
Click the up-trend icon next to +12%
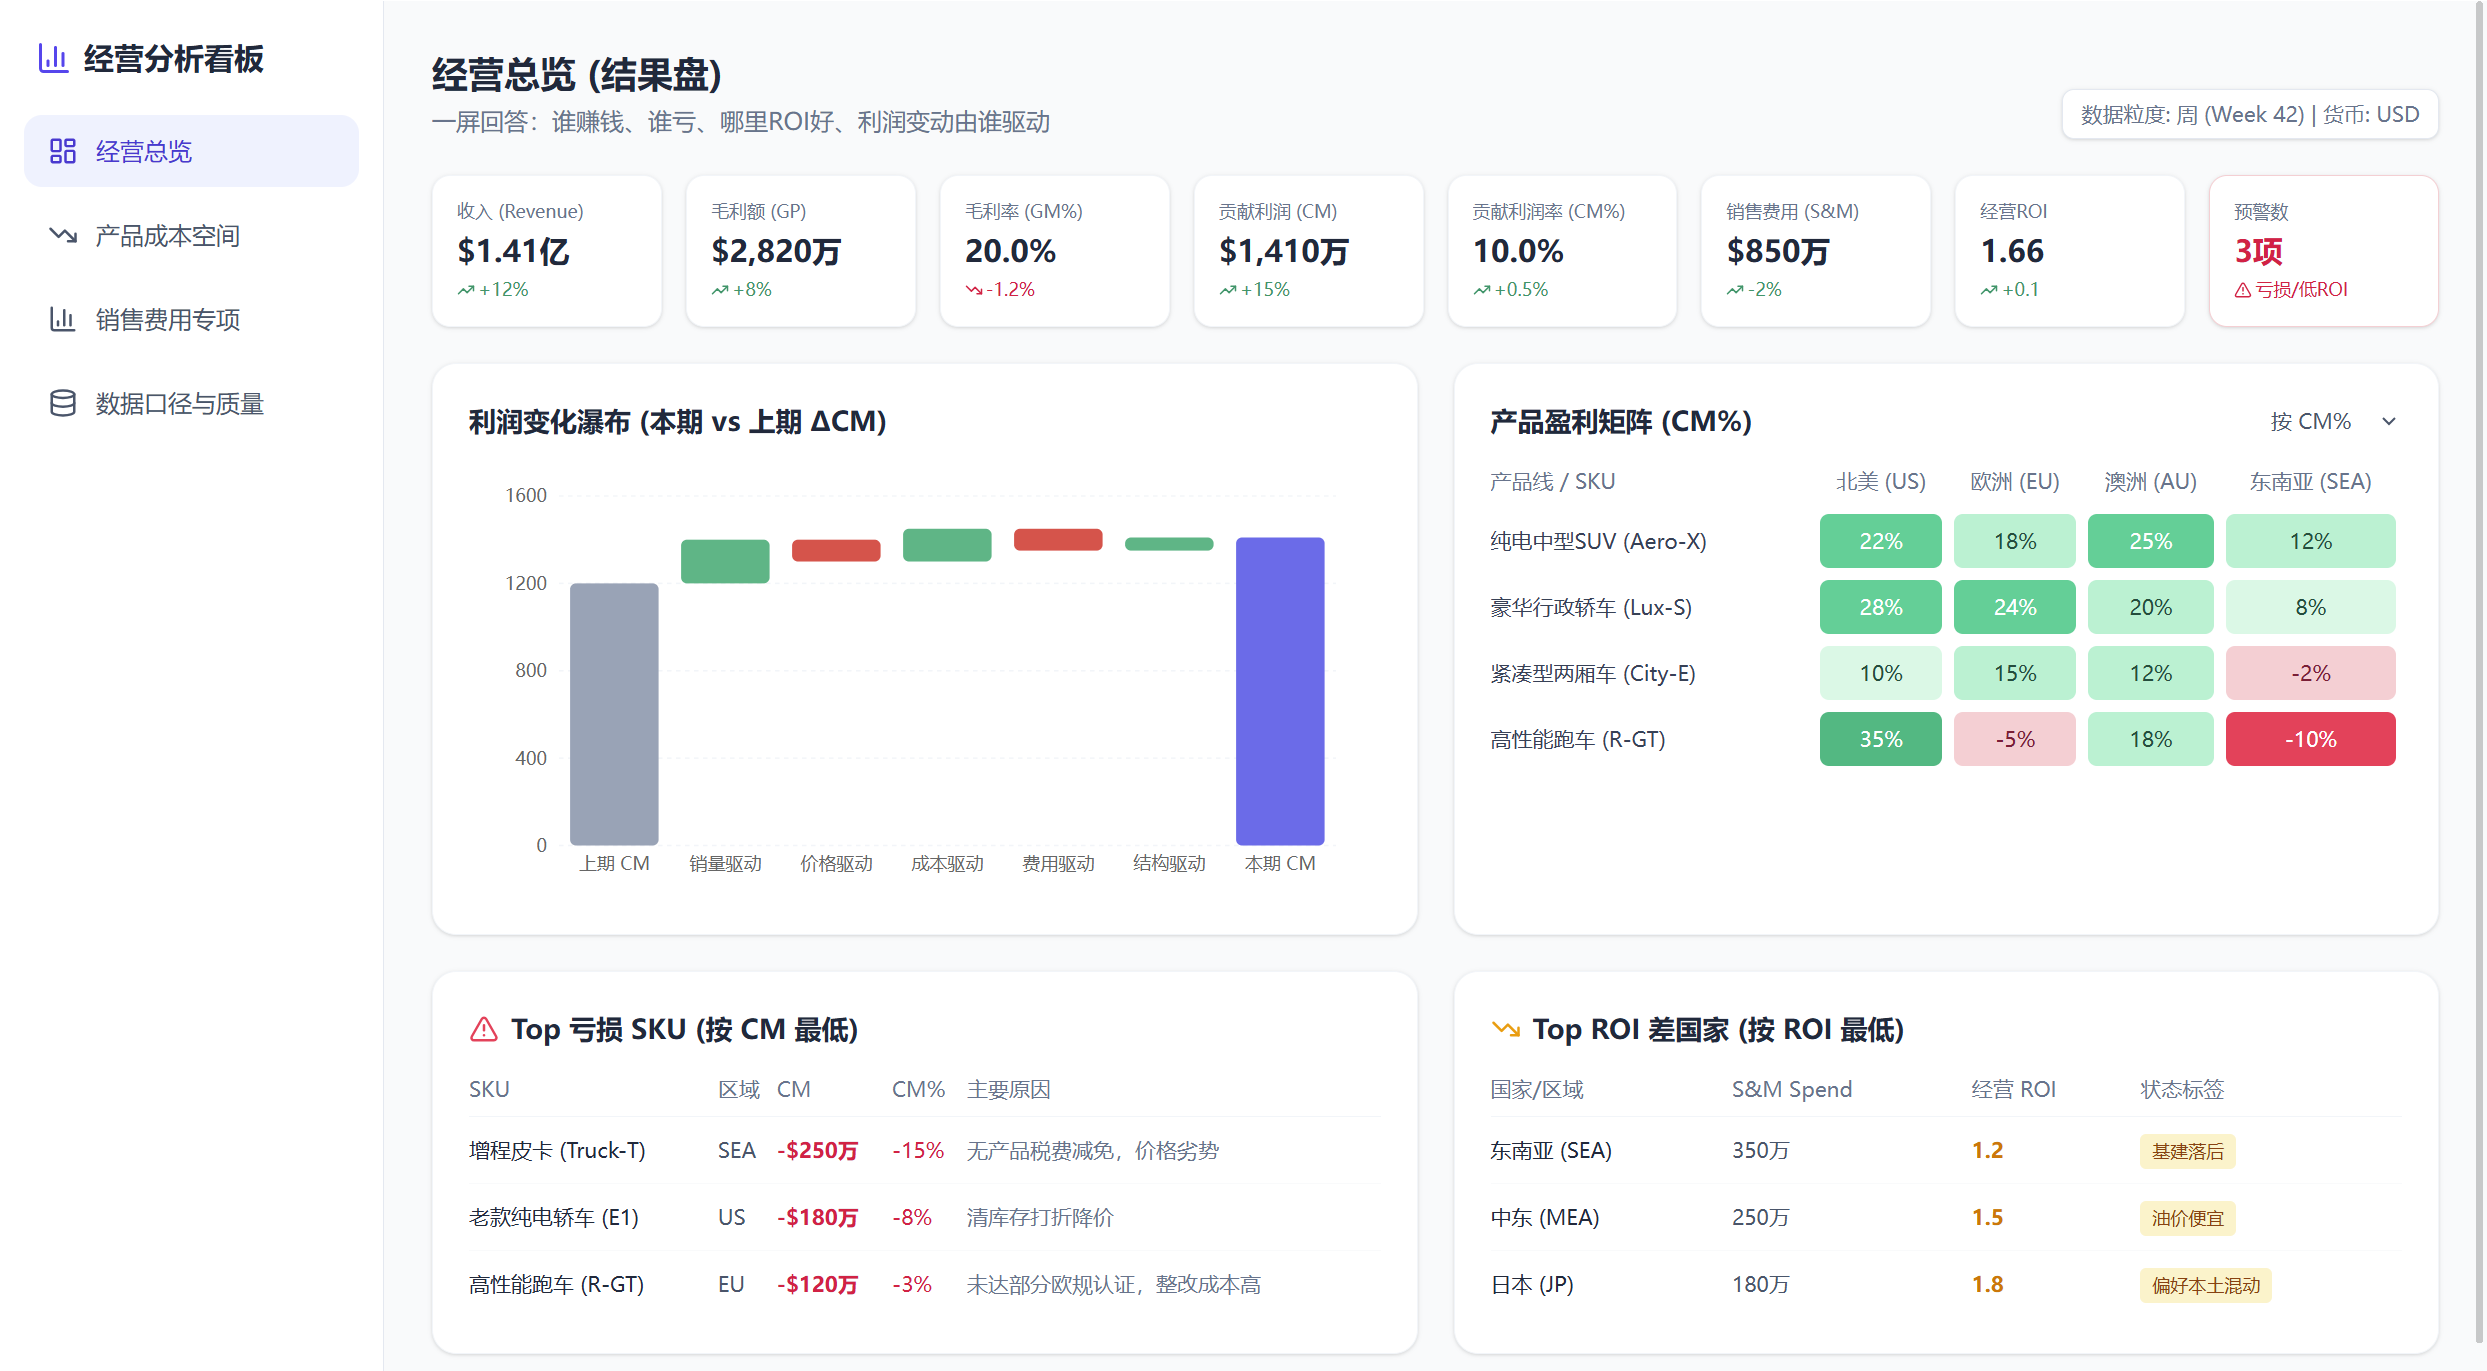(466, 290)
